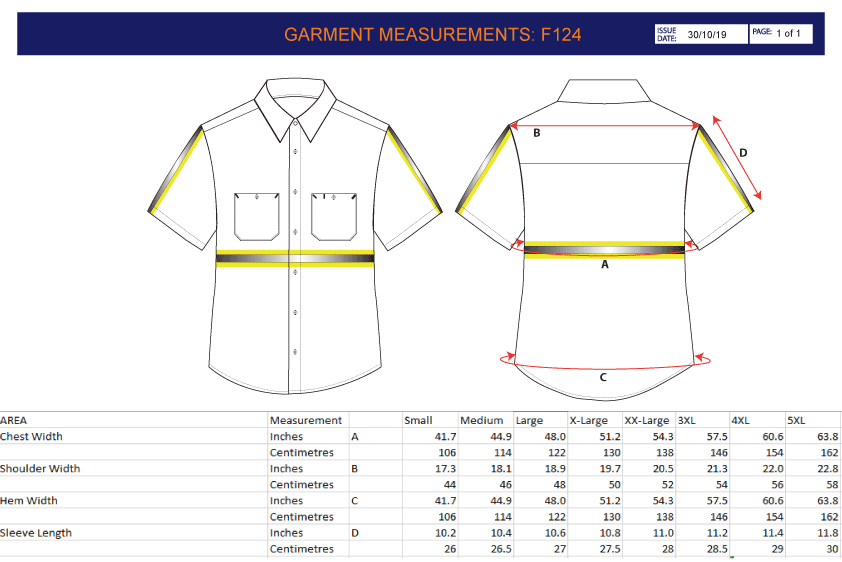Click the page indicator "1 of 1"
842x562 pixels.
pyautogui.click(x=788, y=33)
